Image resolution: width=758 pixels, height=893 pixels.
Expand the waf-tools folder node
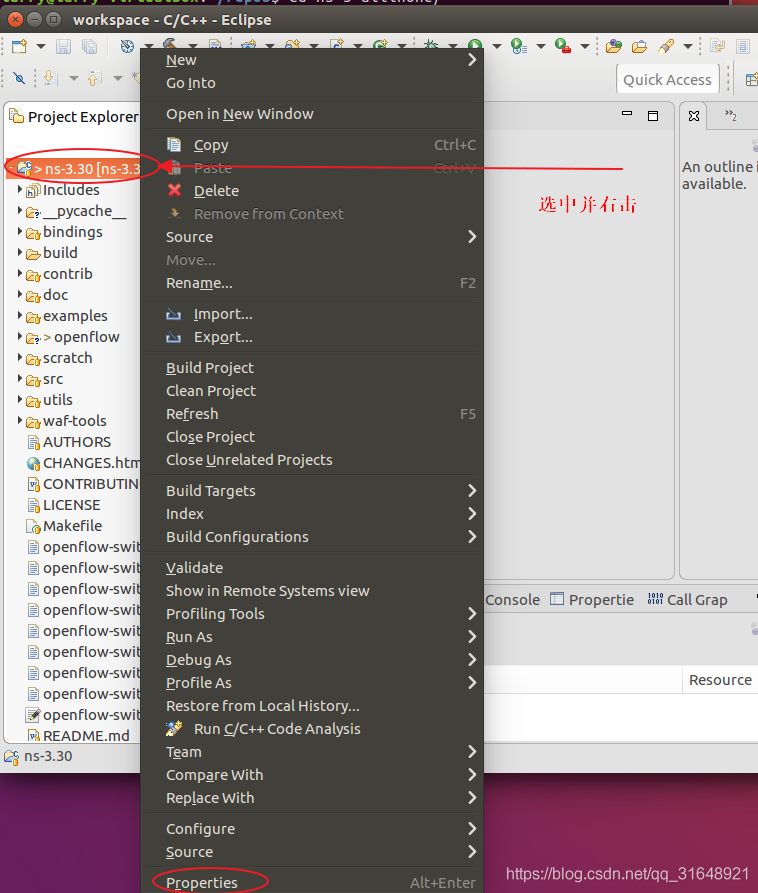(x=20, y=420)
